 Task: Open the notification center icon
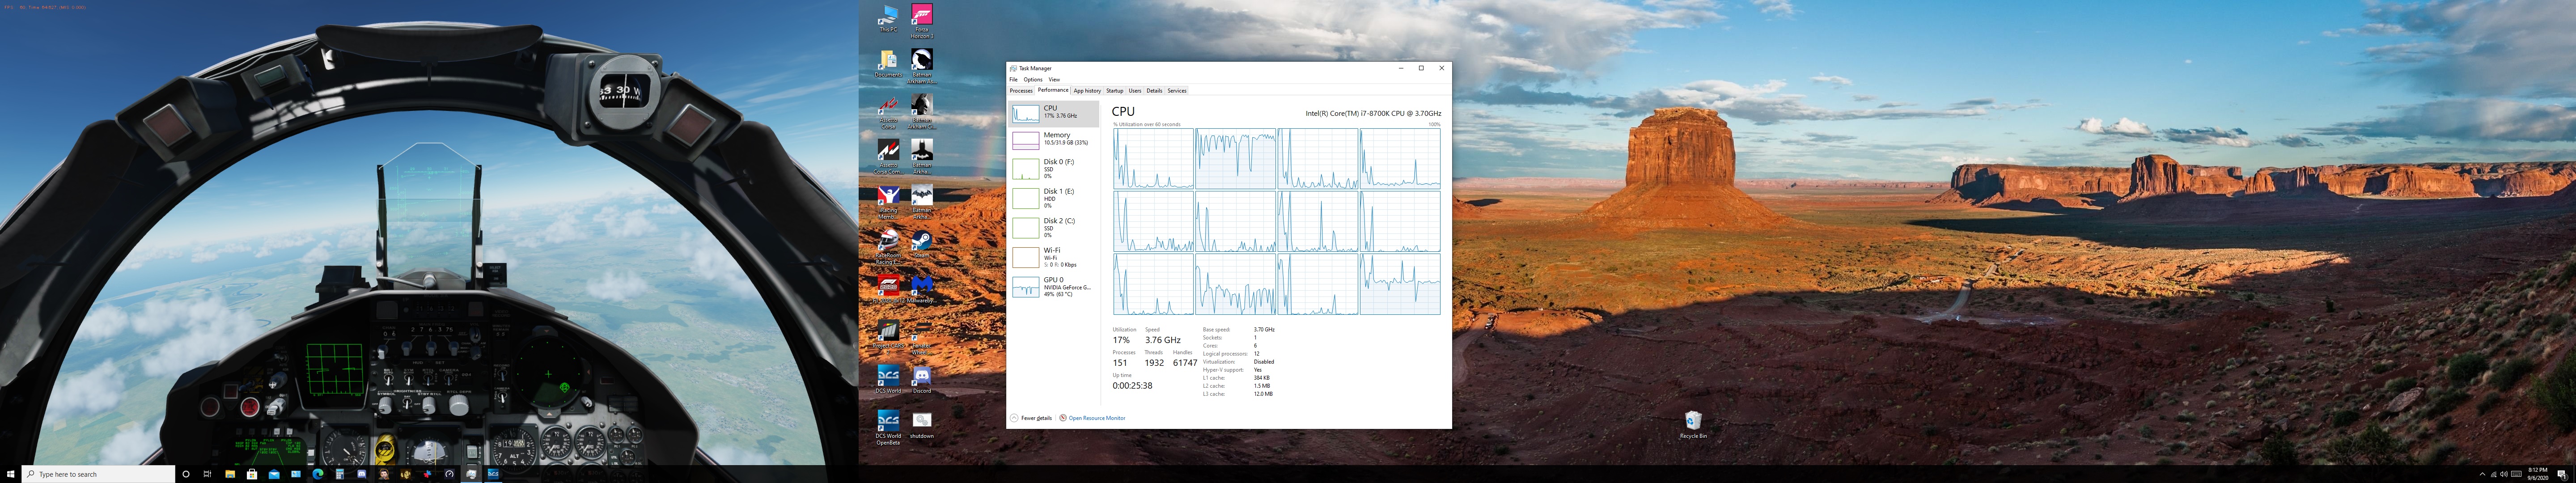point(2563,474)
